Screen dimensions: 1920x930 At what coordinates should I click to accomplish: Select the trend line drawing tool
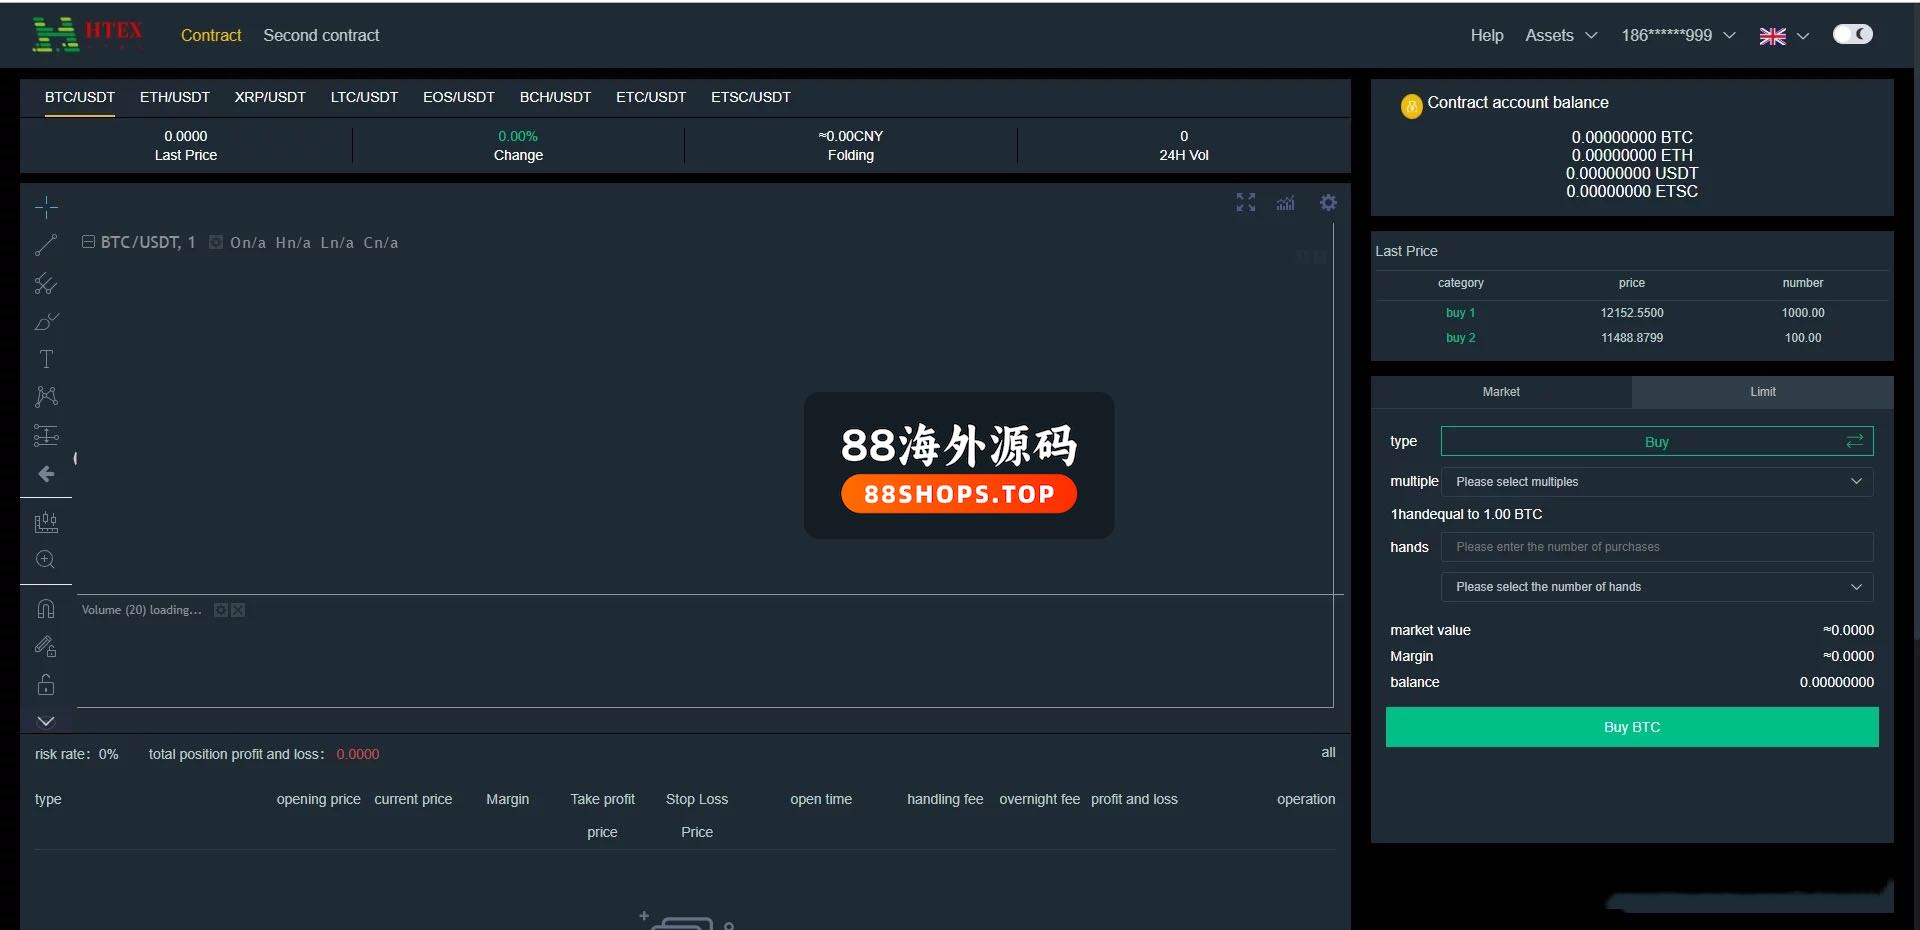46,245
